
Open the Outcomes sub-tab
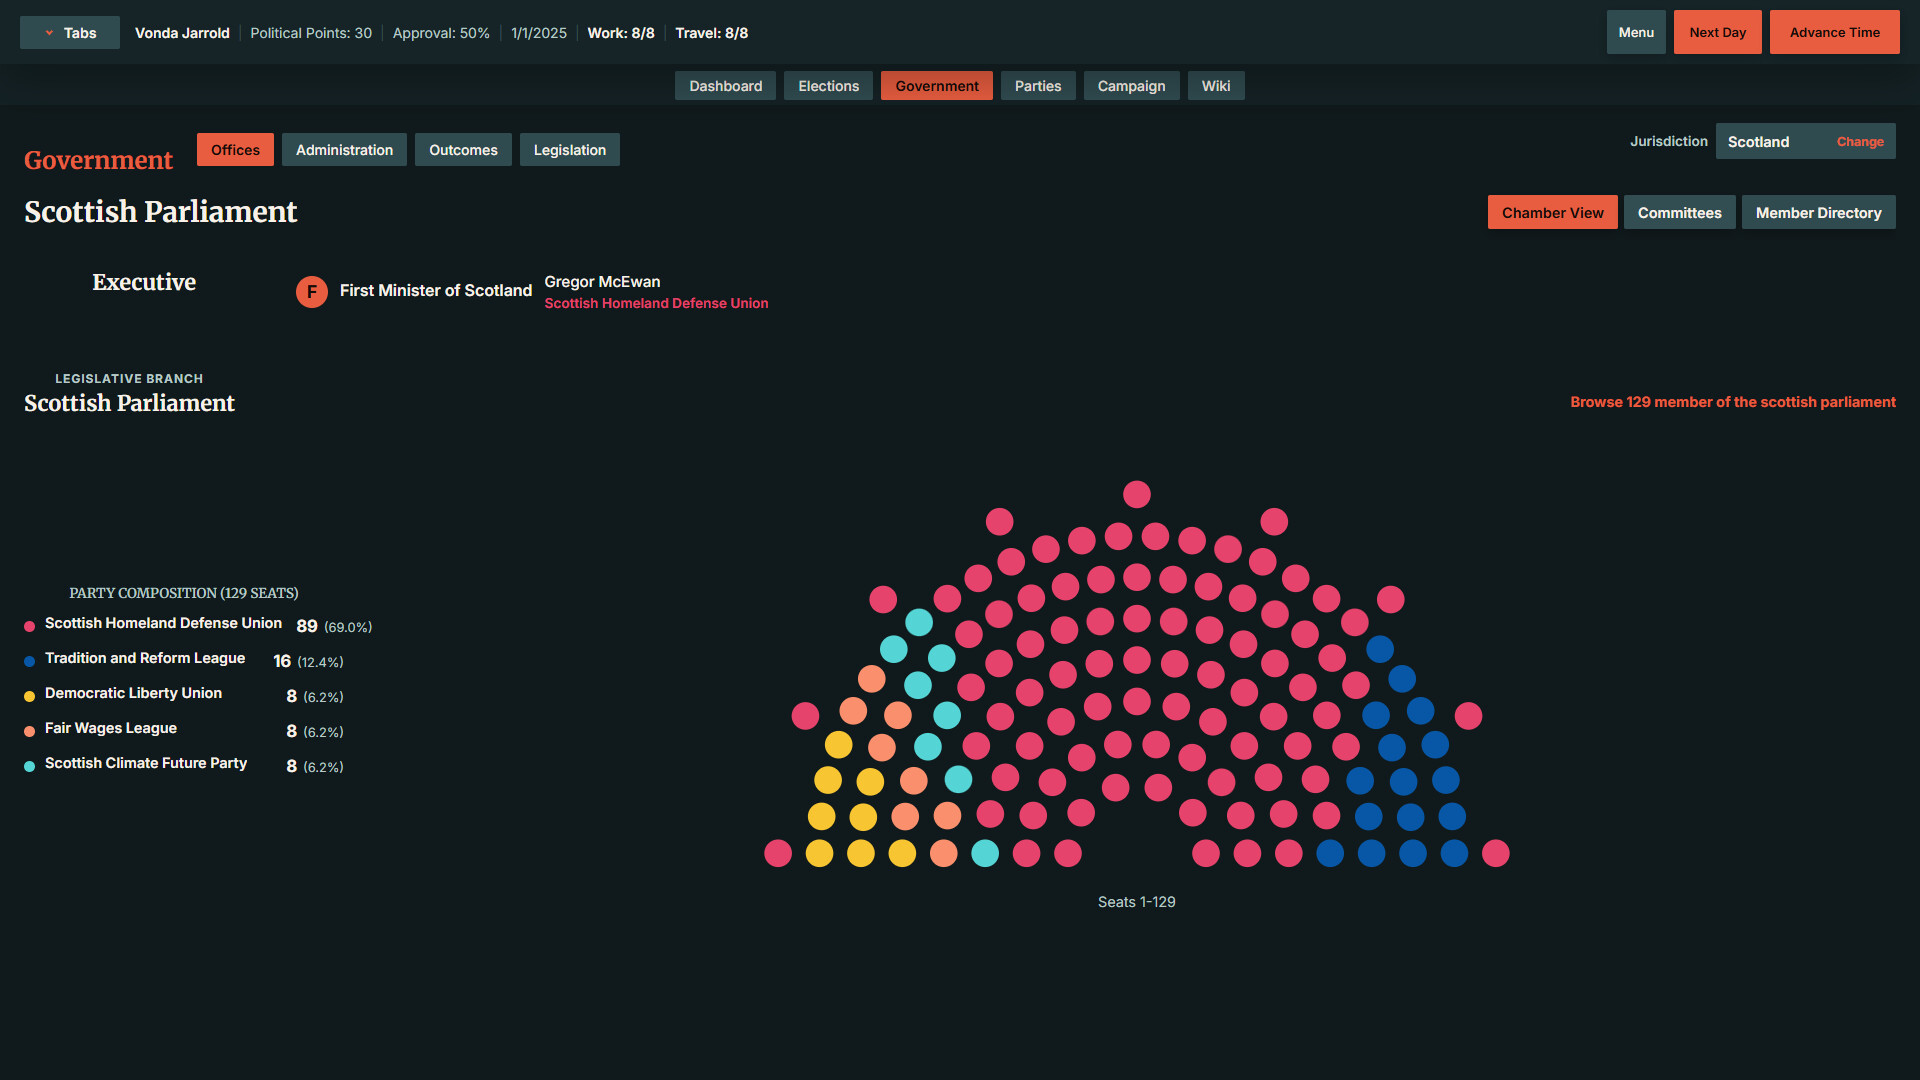pyautogui.click(x=463, y=150)
